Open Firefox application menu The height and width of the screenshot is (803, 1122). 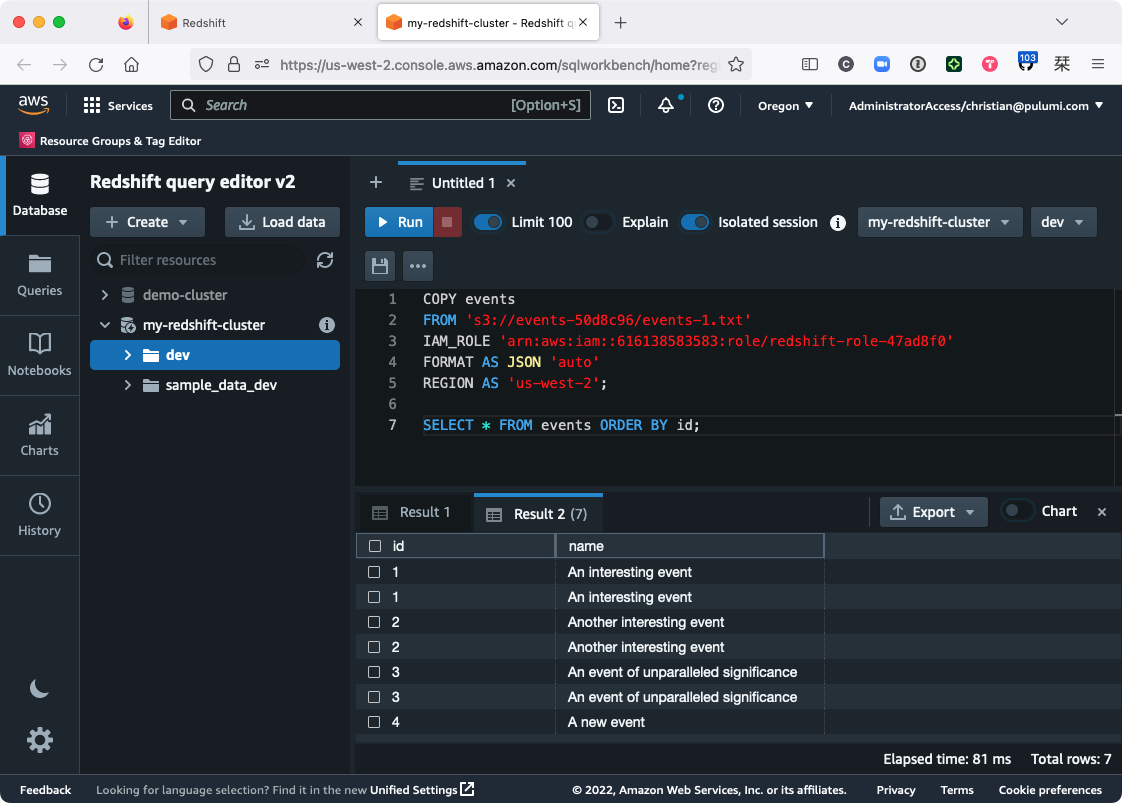(1098, 64)
